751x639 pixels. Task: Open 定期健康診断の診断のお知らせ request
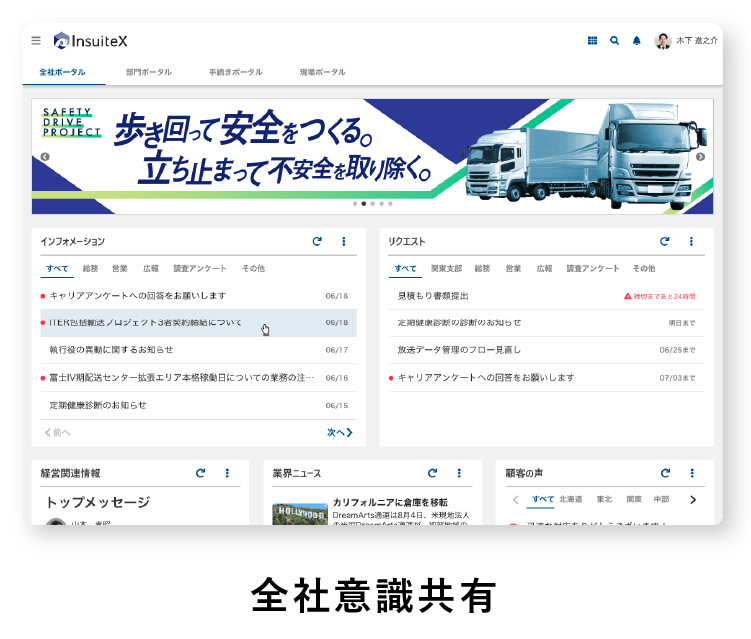(x=546, y=323)
